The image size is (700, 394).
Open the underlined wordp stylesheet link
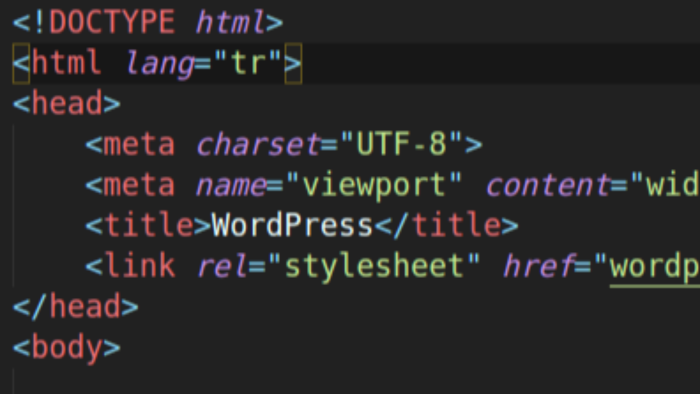tap(655, 269)
